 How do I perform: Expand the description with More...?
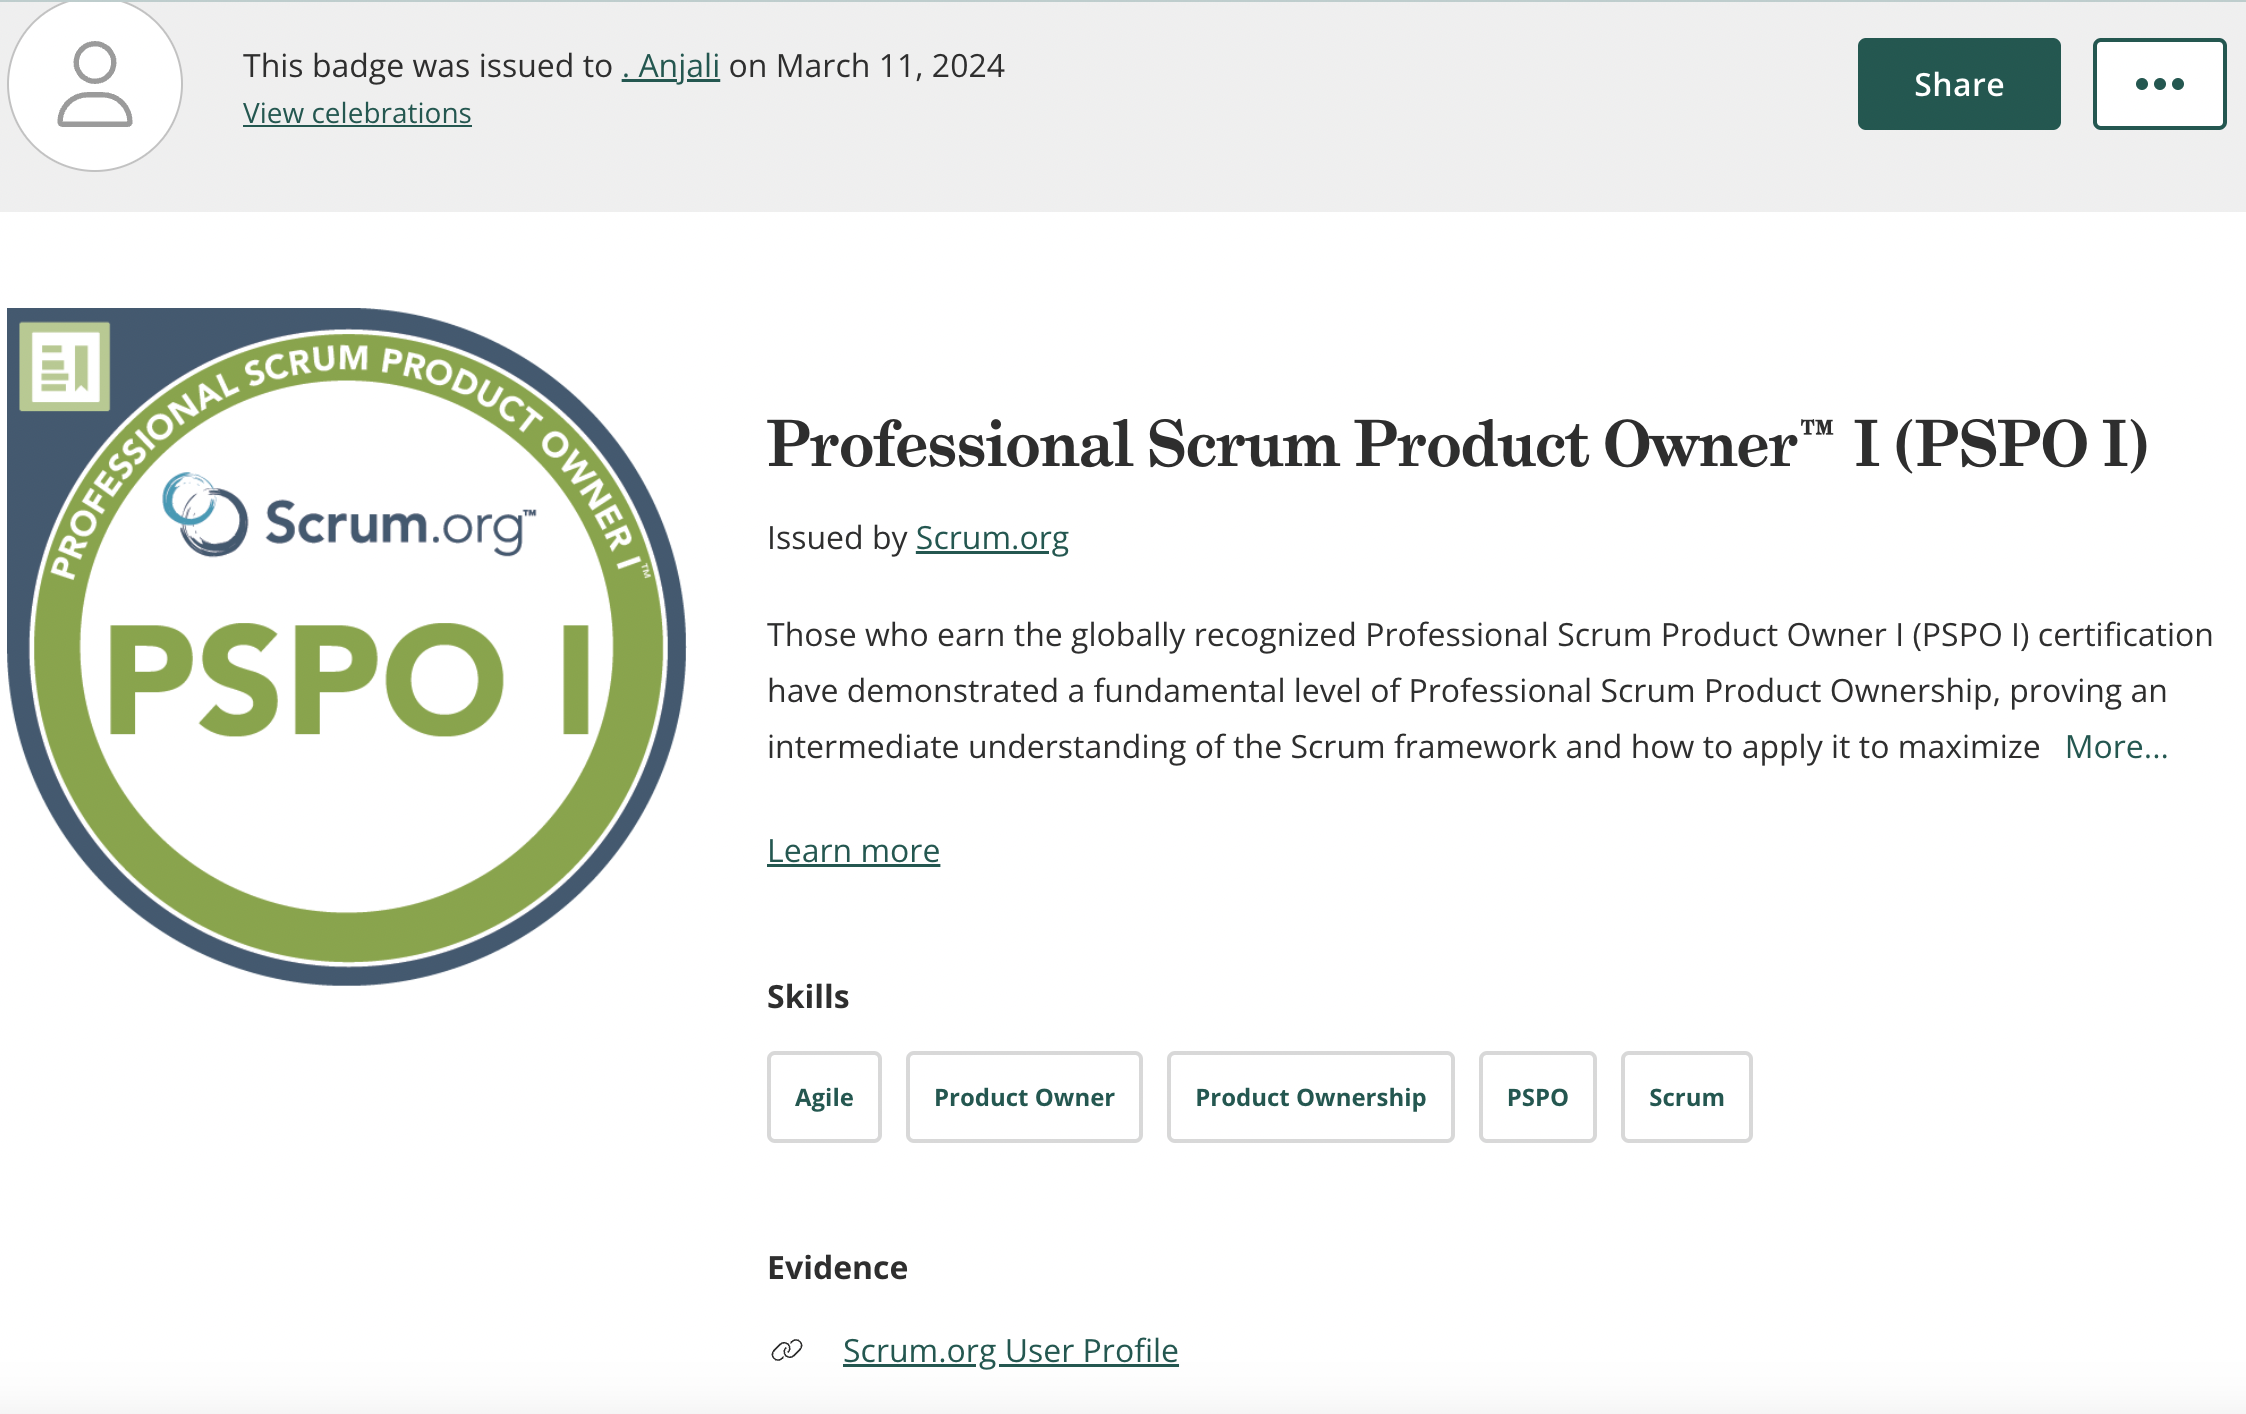[x=2116, y=747]
